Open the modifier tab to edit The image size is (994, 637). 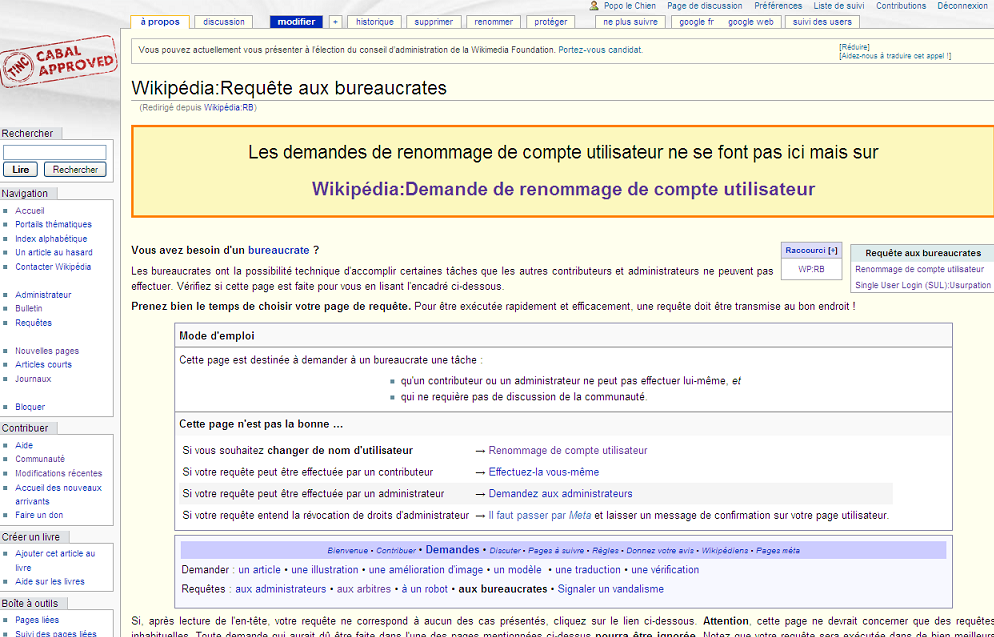[296, 22]
